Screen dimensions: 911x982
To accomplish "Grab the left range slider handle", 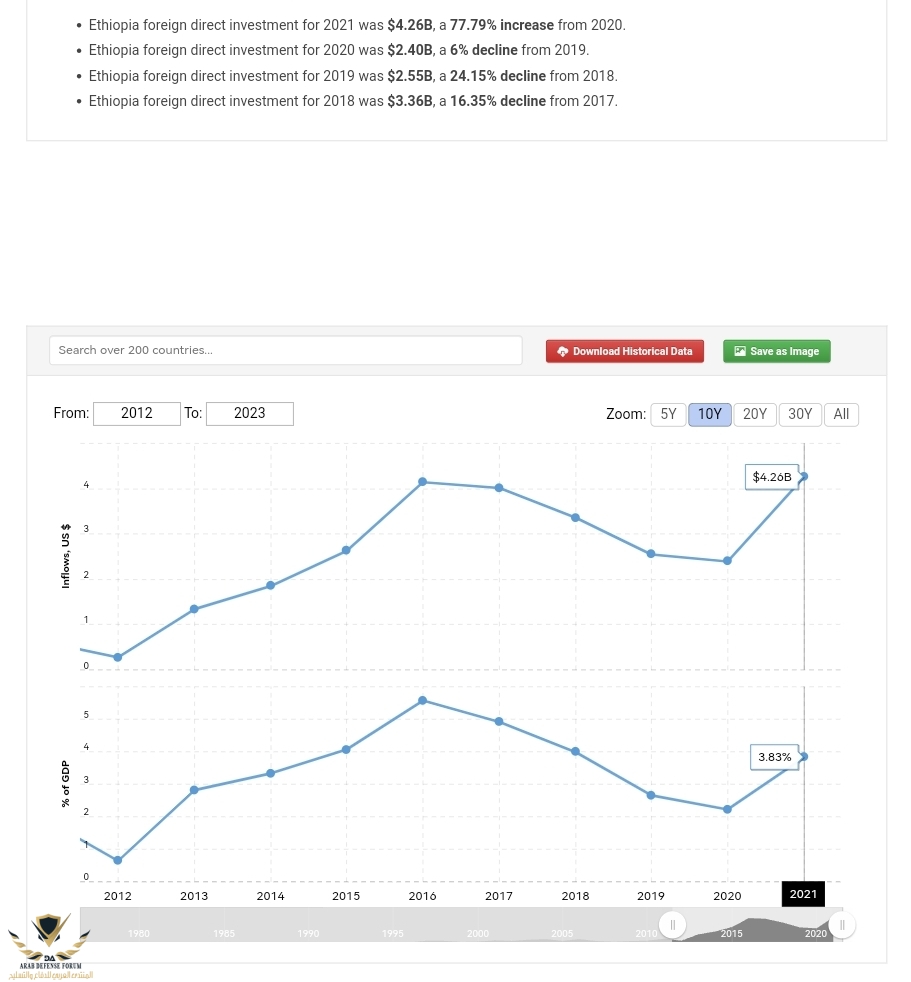I will pos(673,925).
